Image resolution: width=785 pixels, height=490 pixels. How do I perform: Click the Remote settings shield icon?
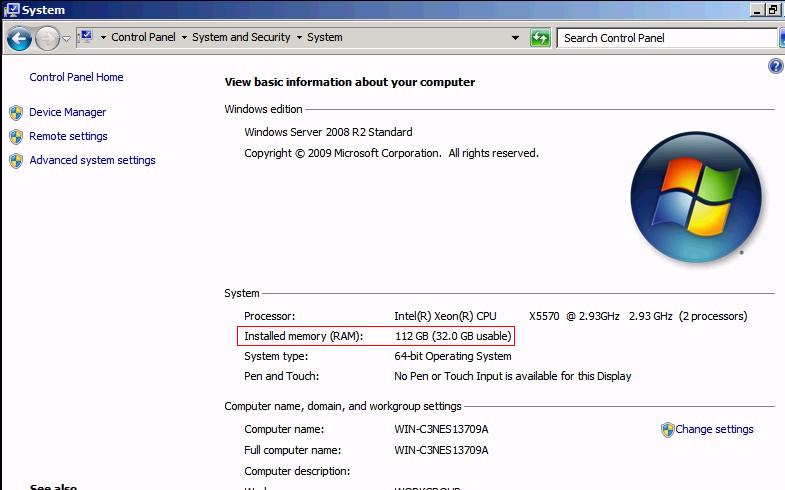point(16,137)
